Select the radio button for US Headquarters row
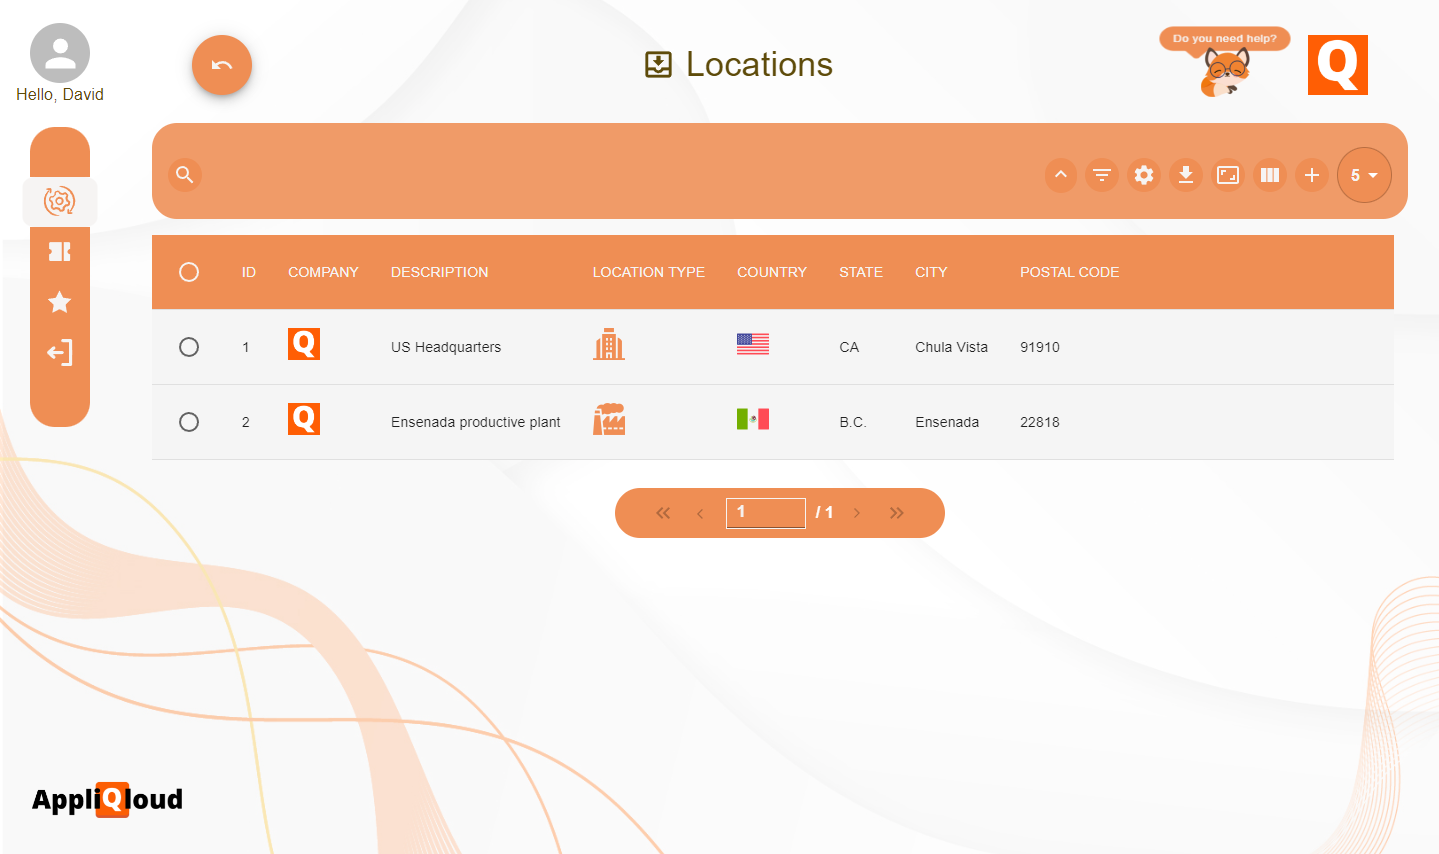The image size is (1439, 854). (x=189, y=347)
